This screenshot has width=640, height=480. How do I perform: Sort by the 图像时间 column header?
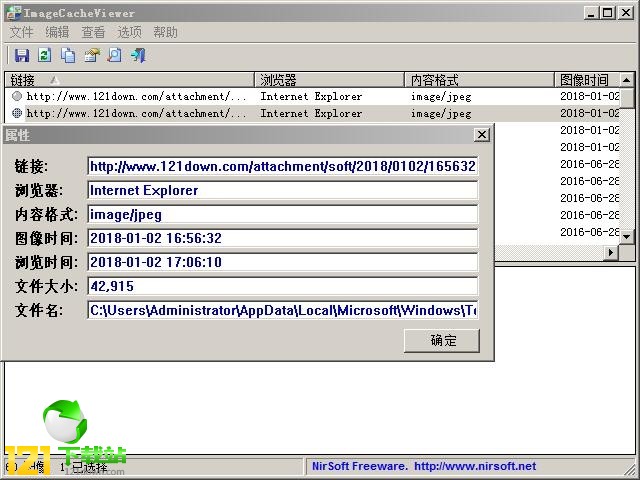coord(587,80)
